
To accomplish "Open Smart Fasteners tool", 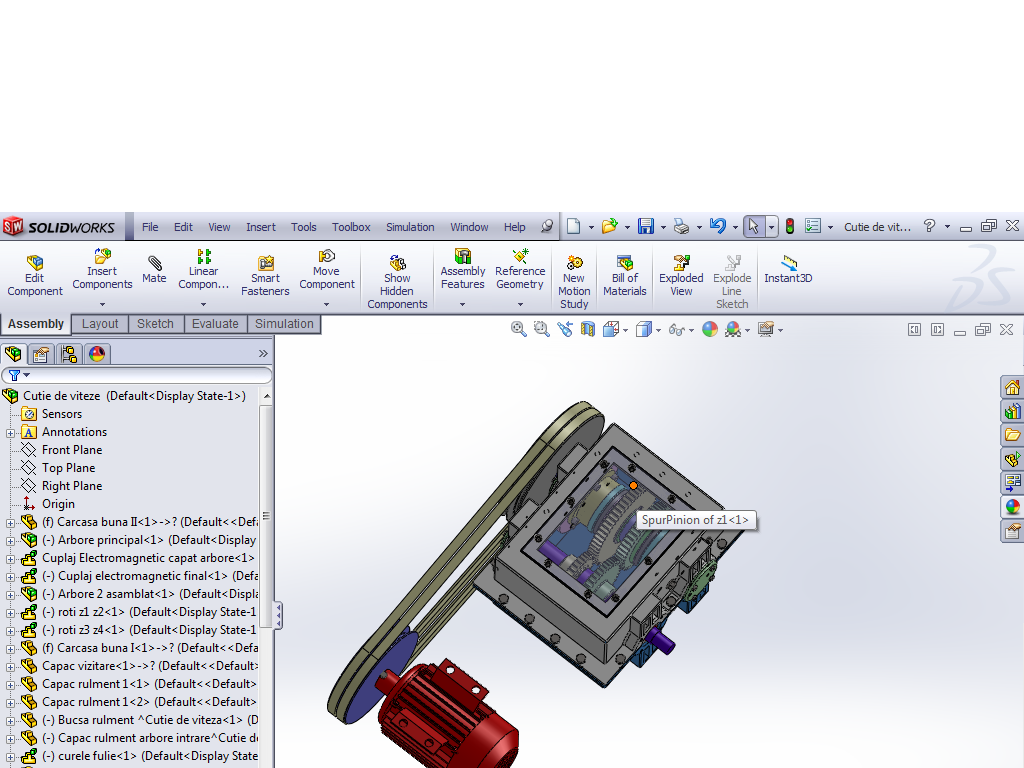I will pyautogui.click(x=265, y=276).
